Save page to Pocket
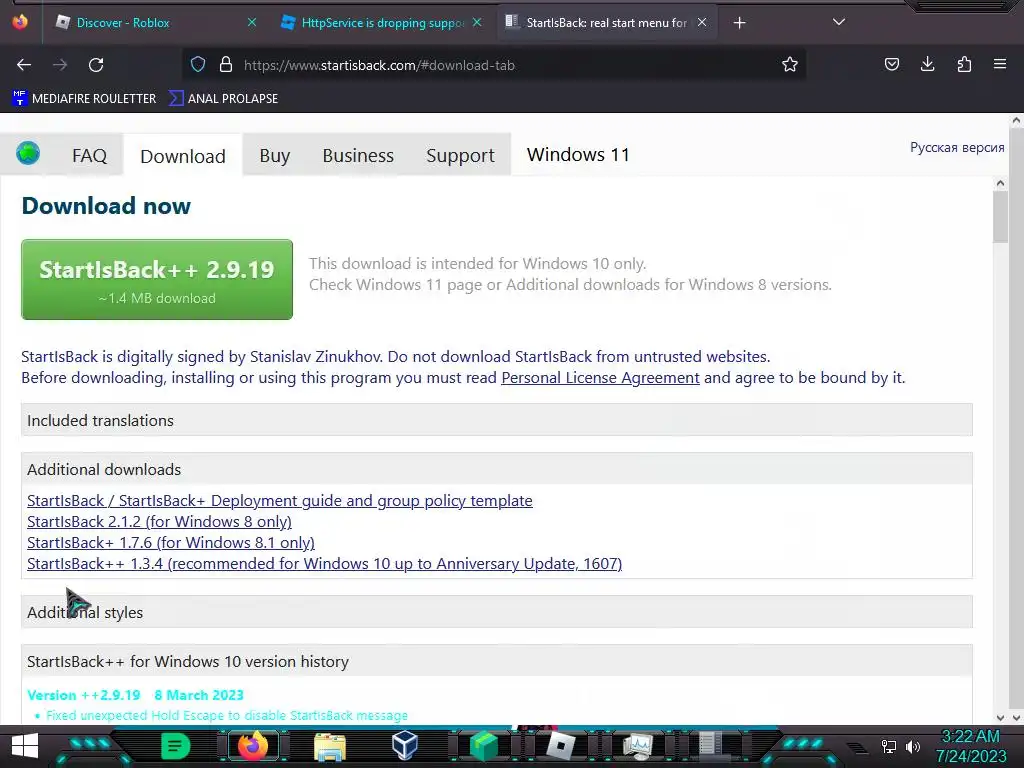The height and width of the screenshot is (768, 1024). (x=891, y=64)
